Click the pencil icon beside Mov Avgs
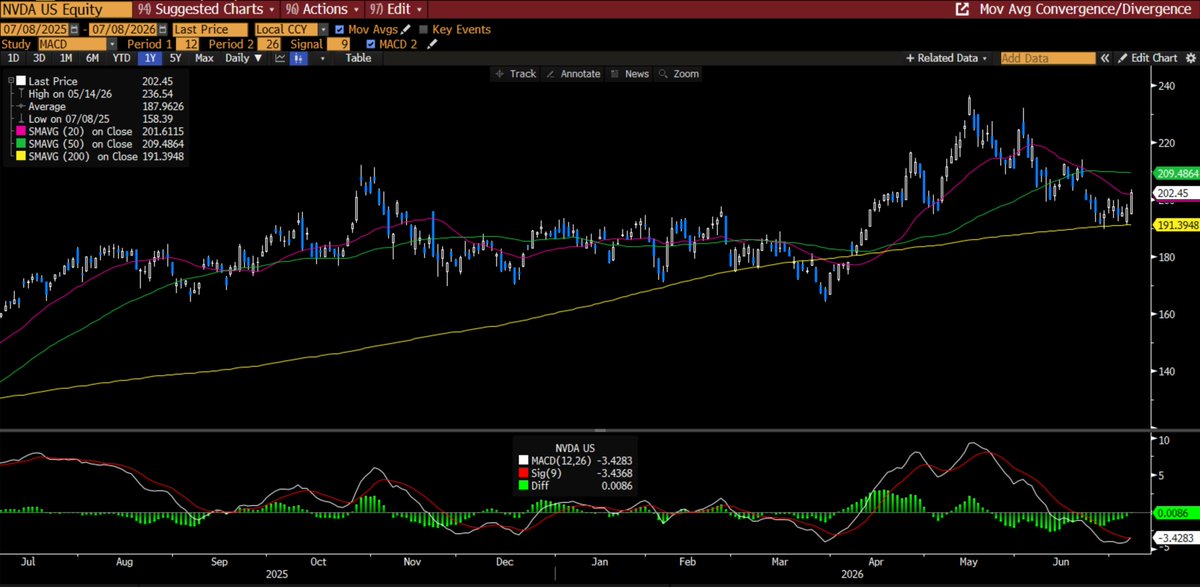The height and width of the screenshot is (587, 1200). click(406, 29)
